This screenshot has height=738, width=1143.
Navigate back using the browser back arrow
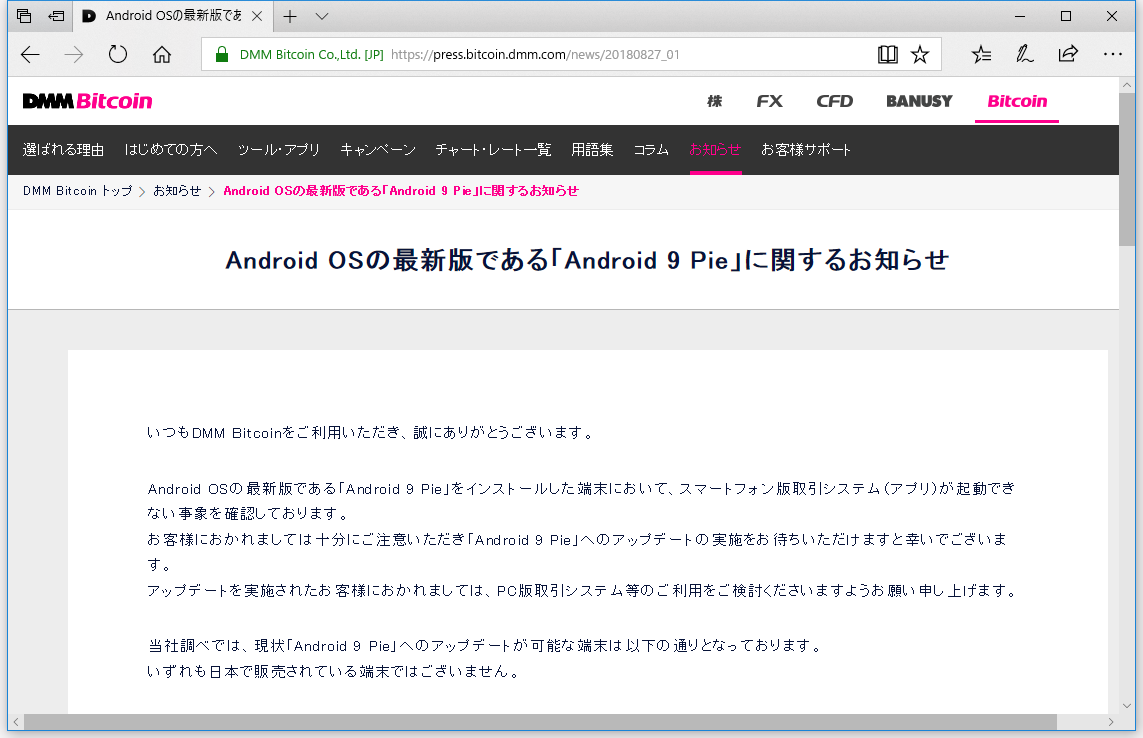30,54
